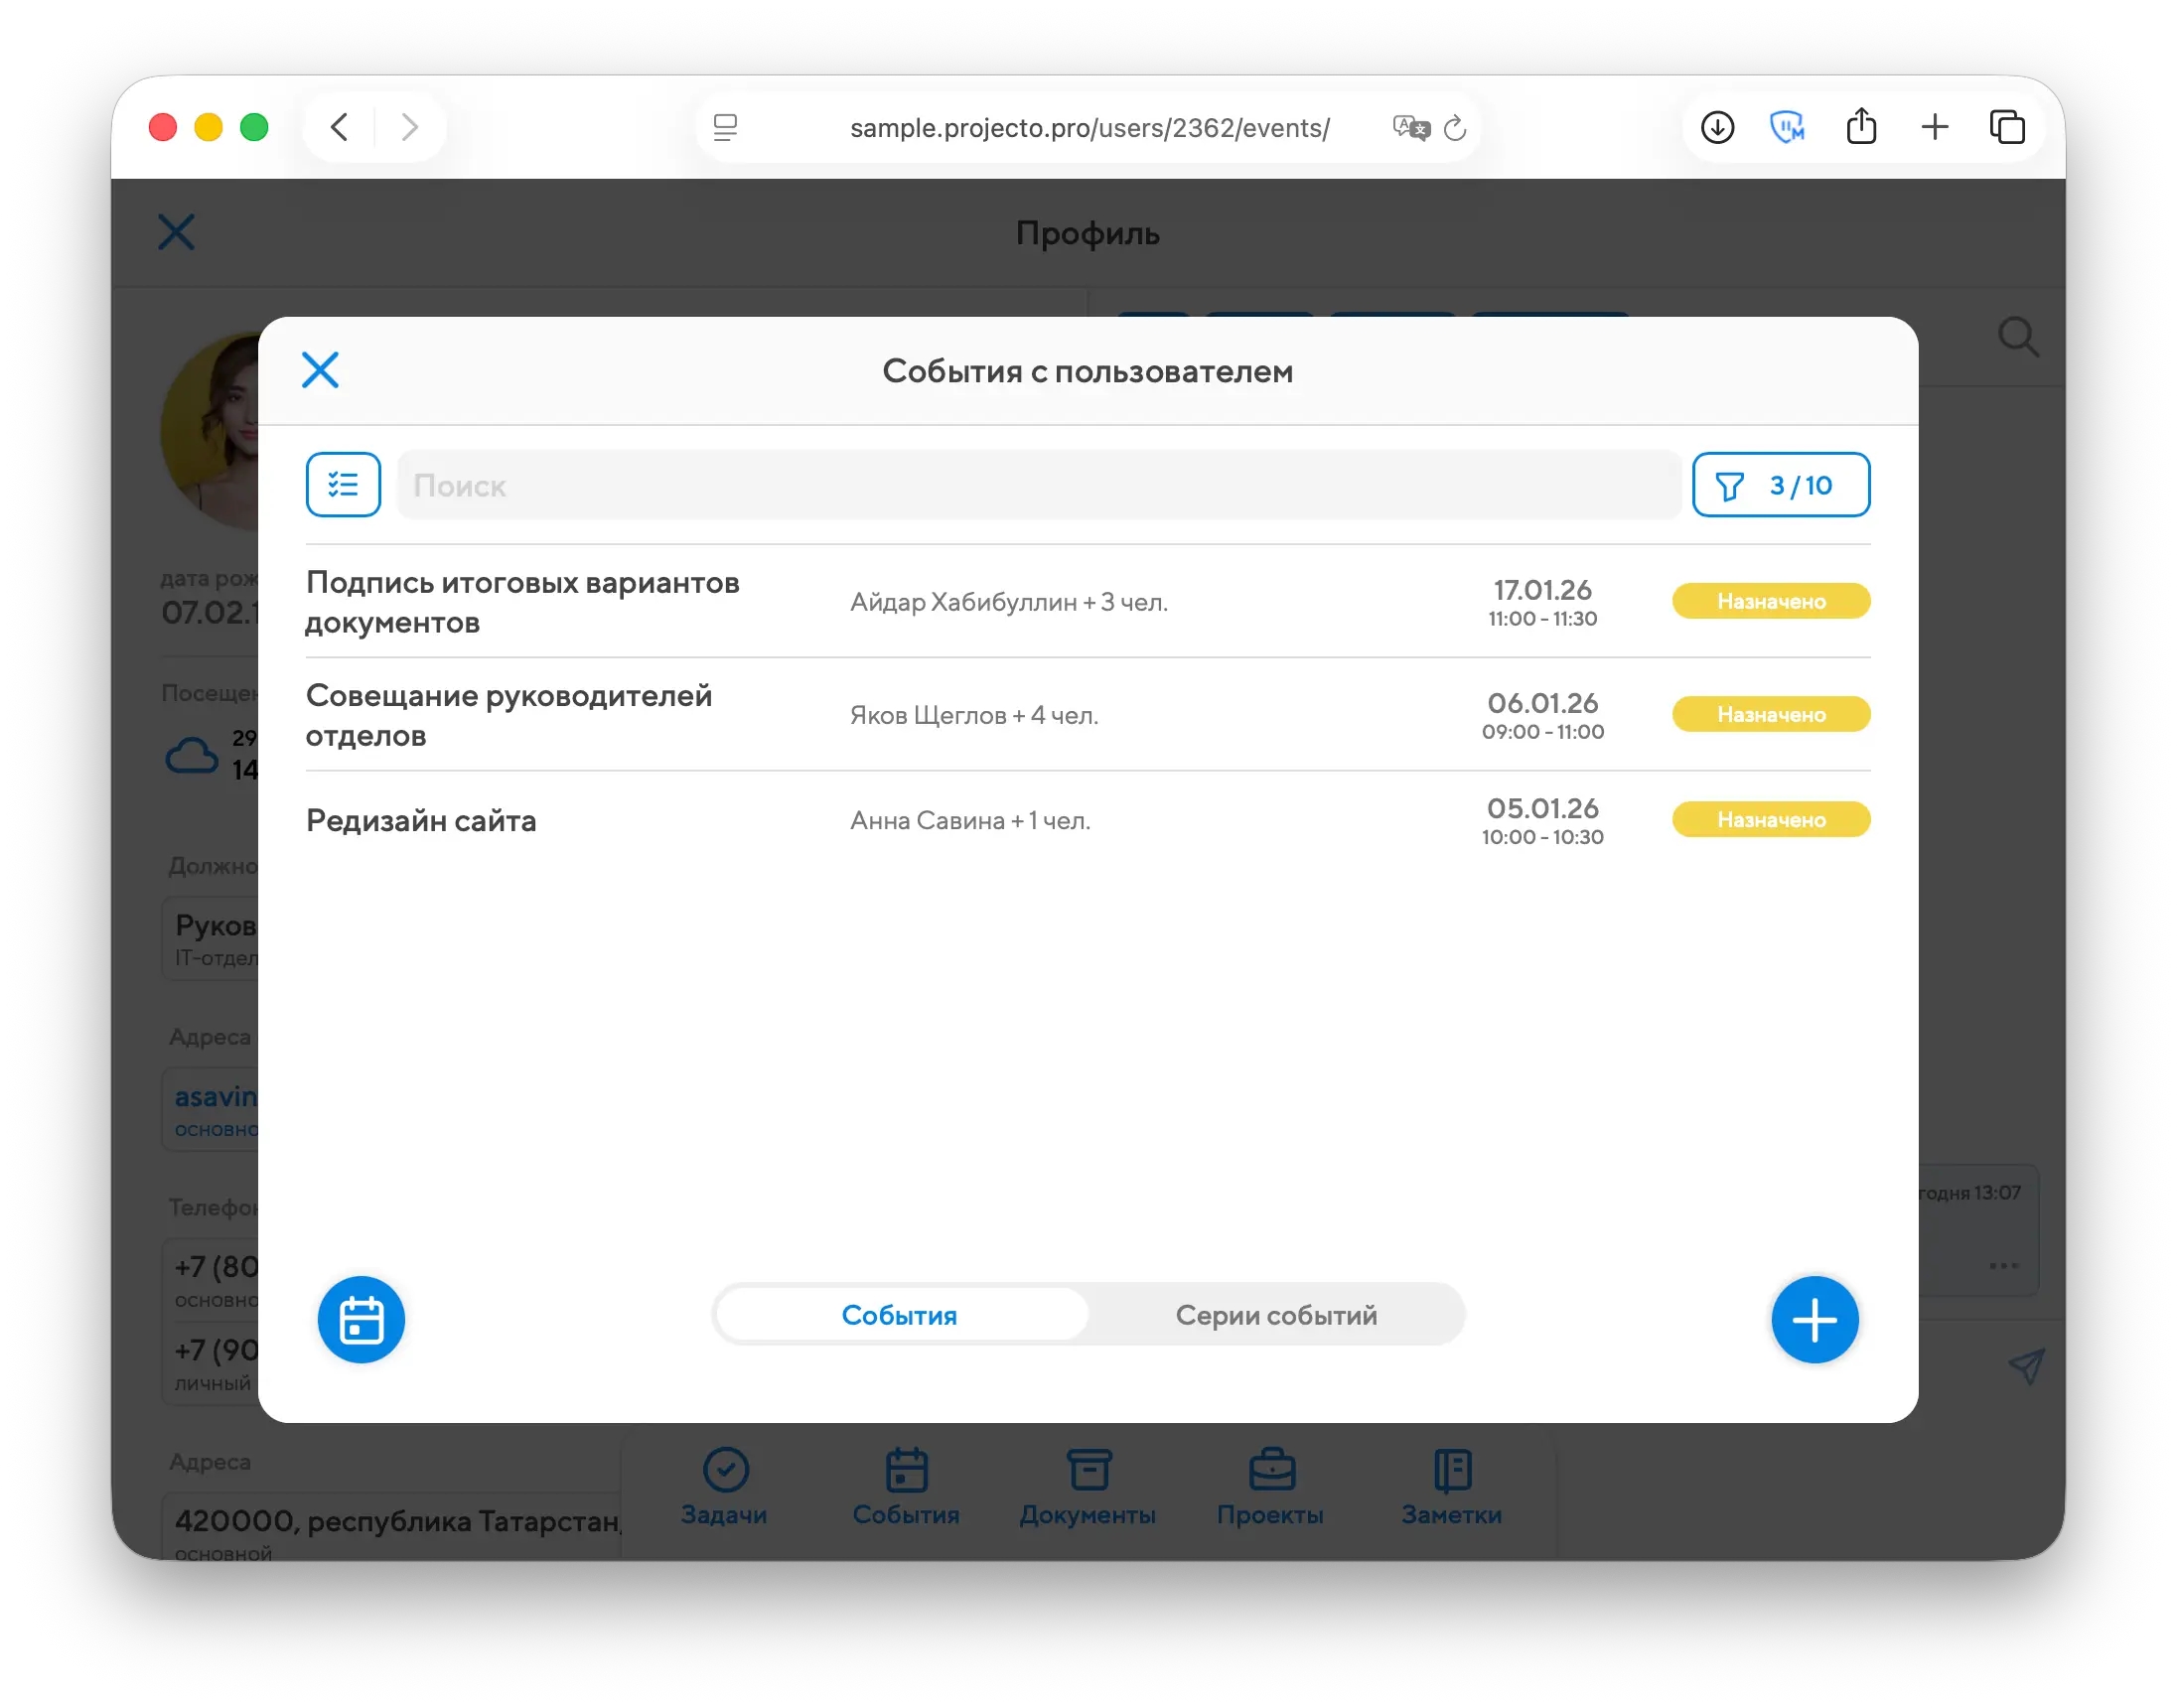Focus the Поиск search field

click(1037, 485)
